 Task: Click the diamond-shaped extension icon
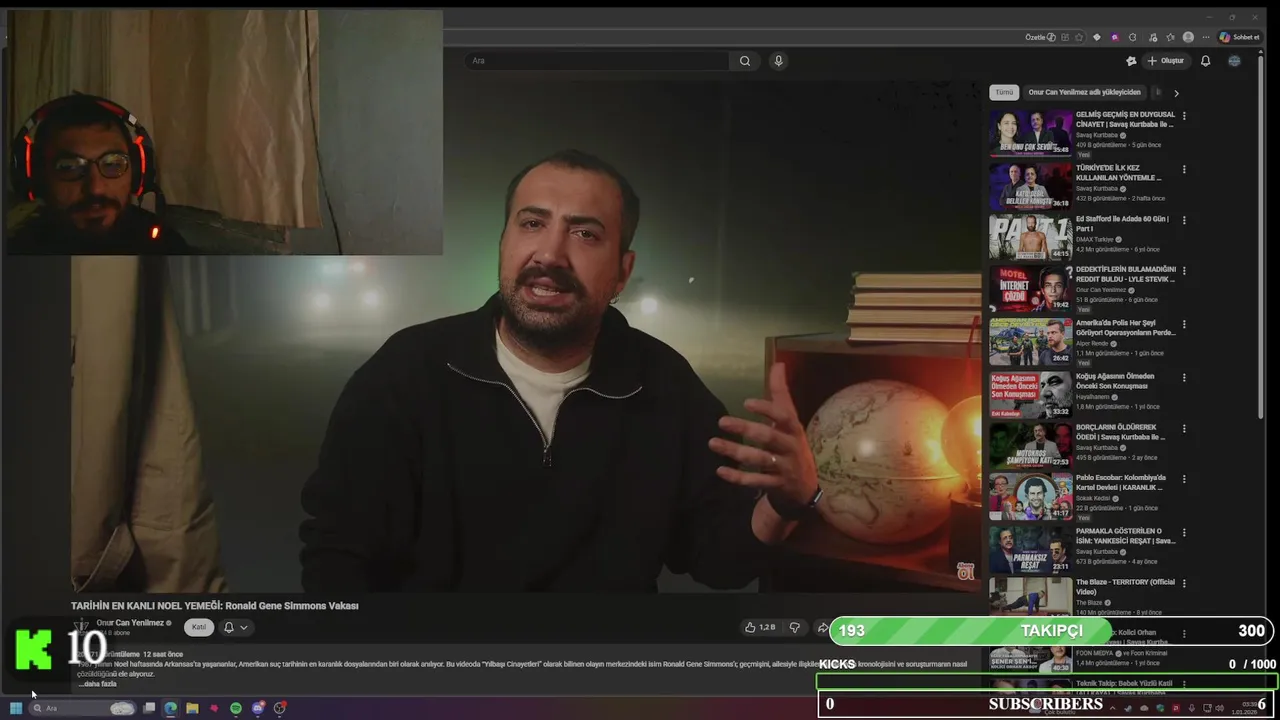1097,37
